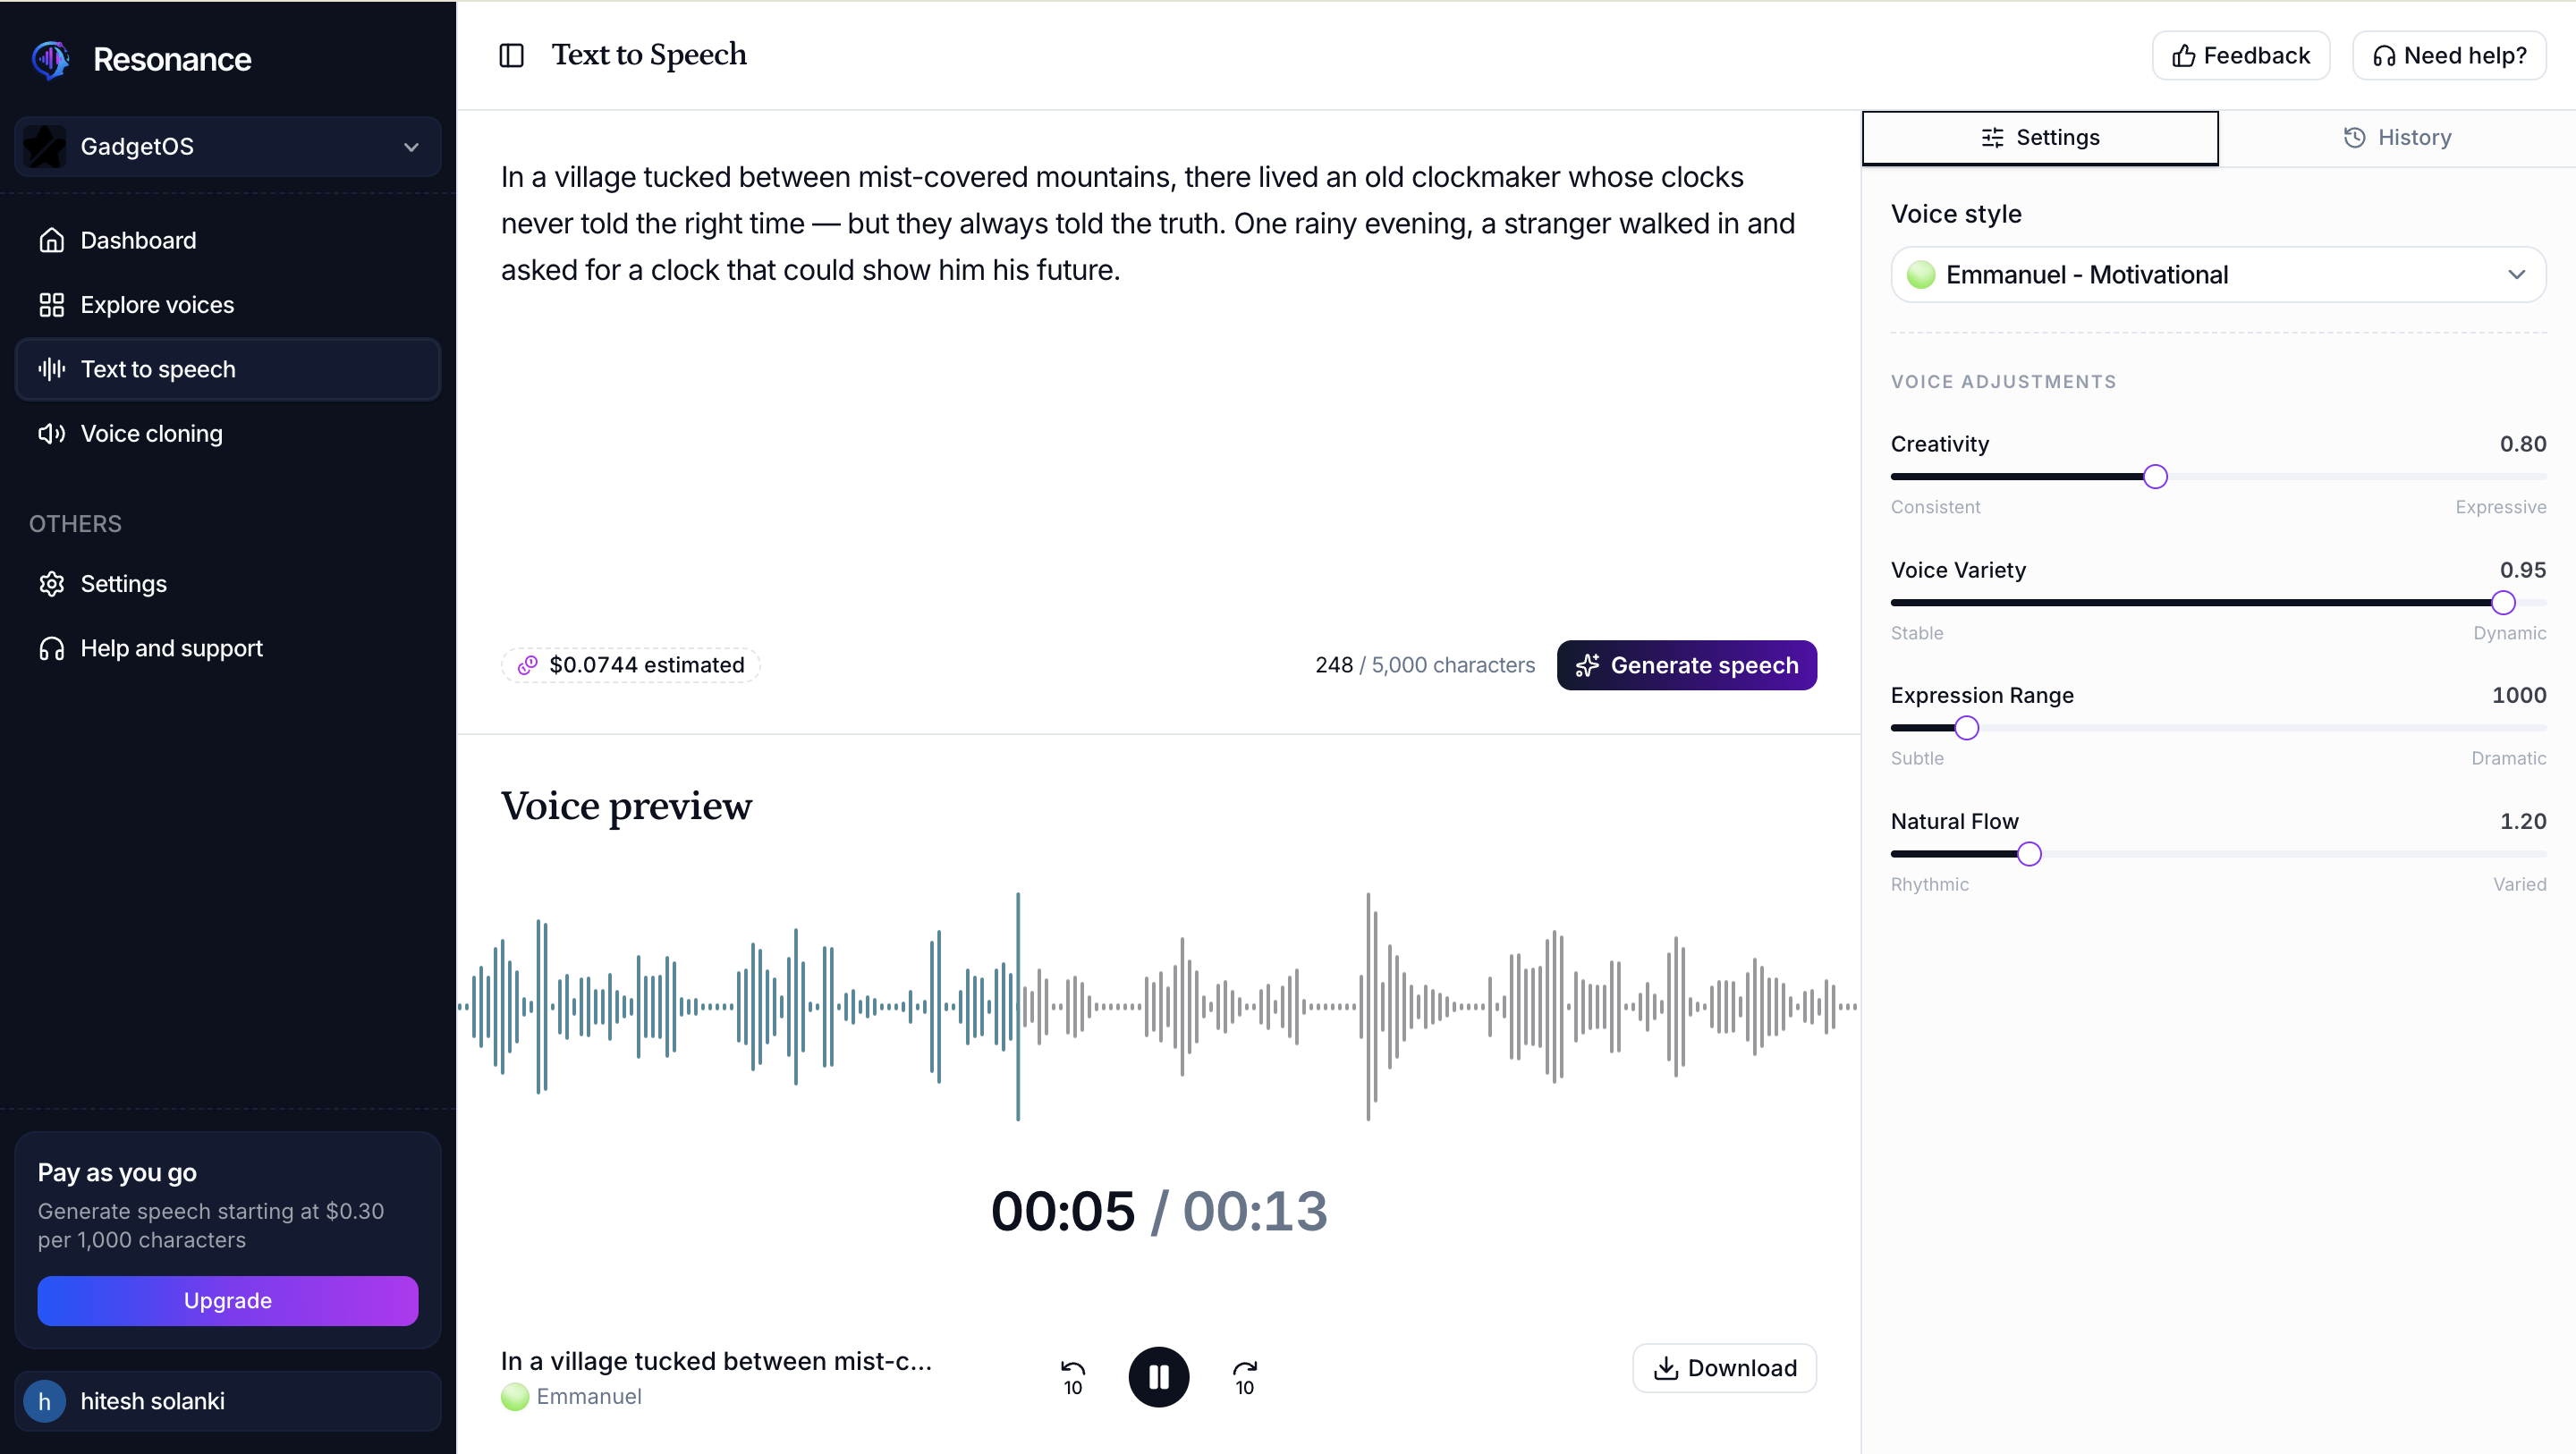Click the Resonance logo icon
This screenshot has width=2576, height=1454.
point(50,60)
